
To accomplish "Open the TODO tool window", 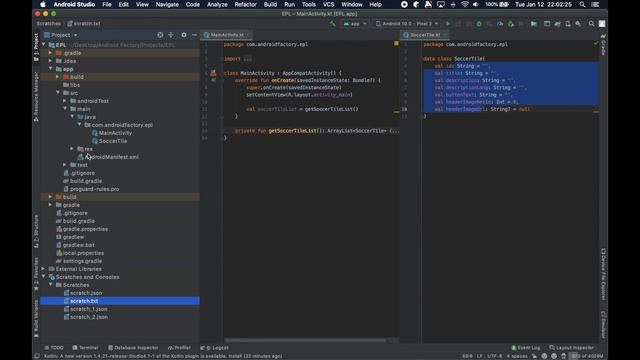I will tap(54, 348).
